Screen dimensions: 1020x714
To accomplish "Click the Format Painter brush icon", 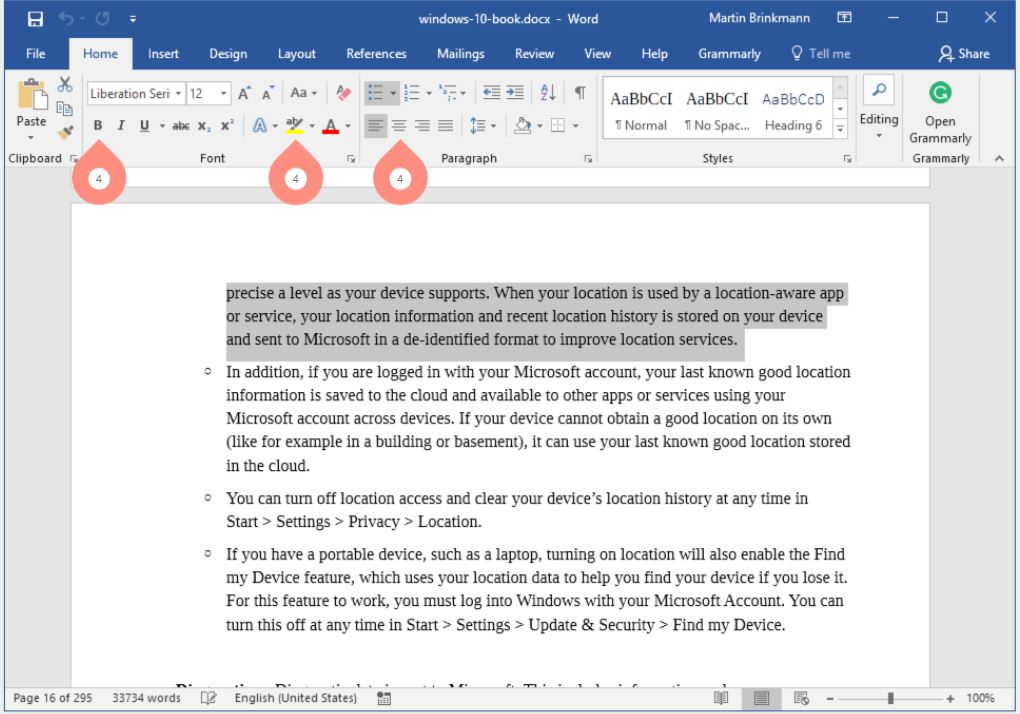I will tap(65, 131).
